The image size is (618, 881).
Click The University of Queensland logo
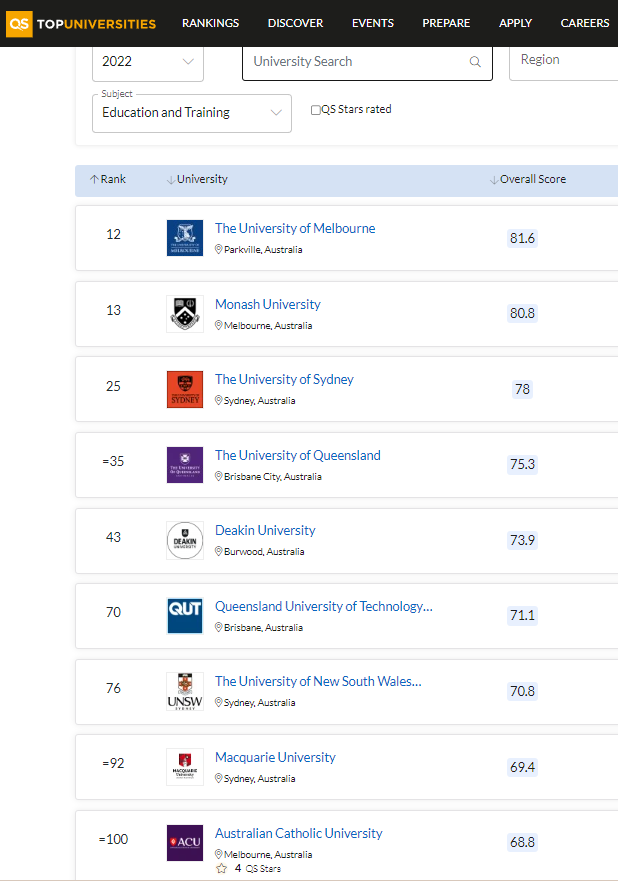pos(185,465)
